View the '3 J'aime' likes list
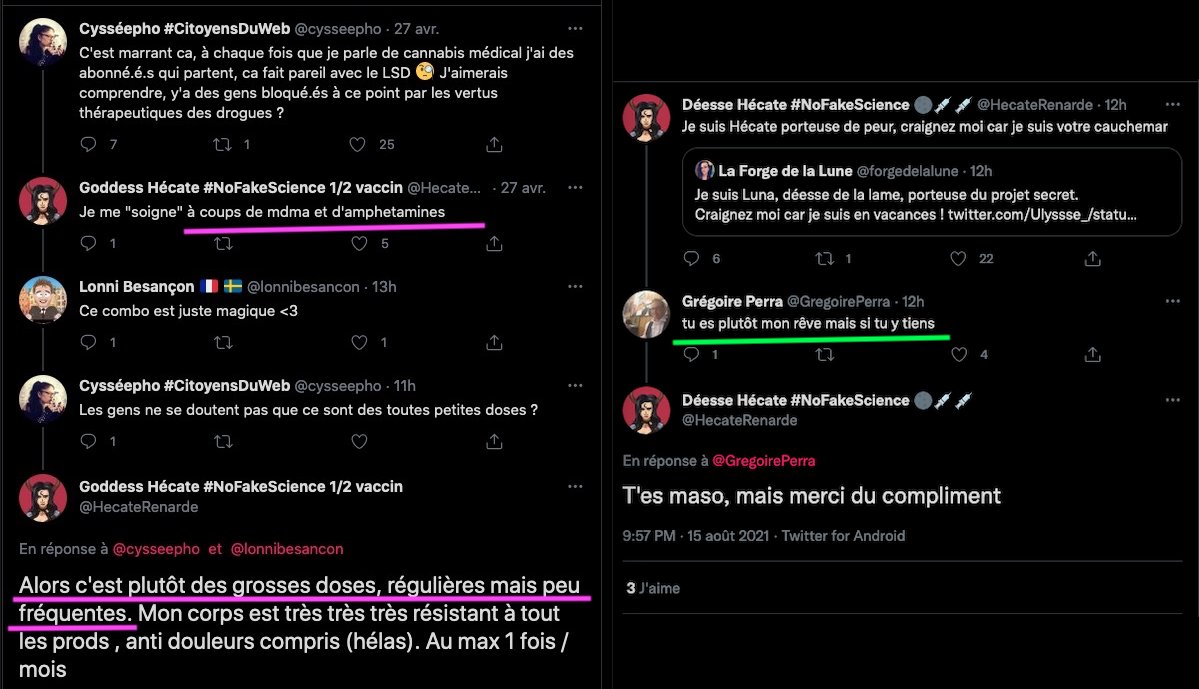This screenshot has height=689, width=1199. (x=652, y=588)
